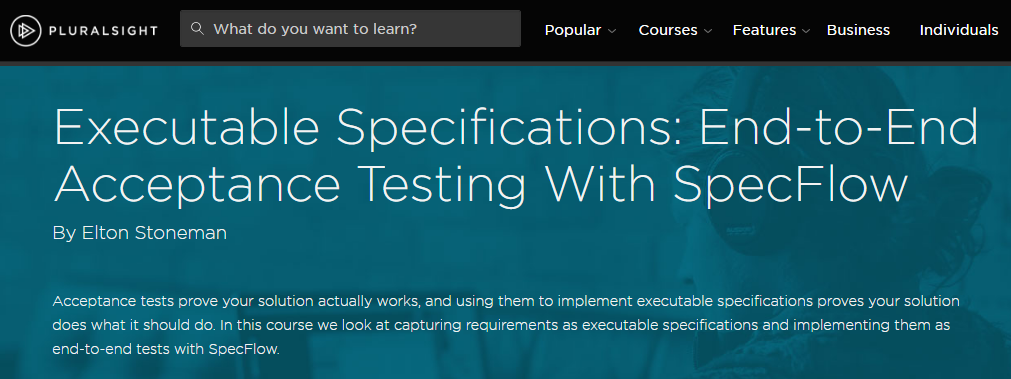Click "end-to-end tests with SpecFlow." description line
Image resolution: width=1011 pixels, height=379 pixels.
pyautogui.click(x=166, y=350)
